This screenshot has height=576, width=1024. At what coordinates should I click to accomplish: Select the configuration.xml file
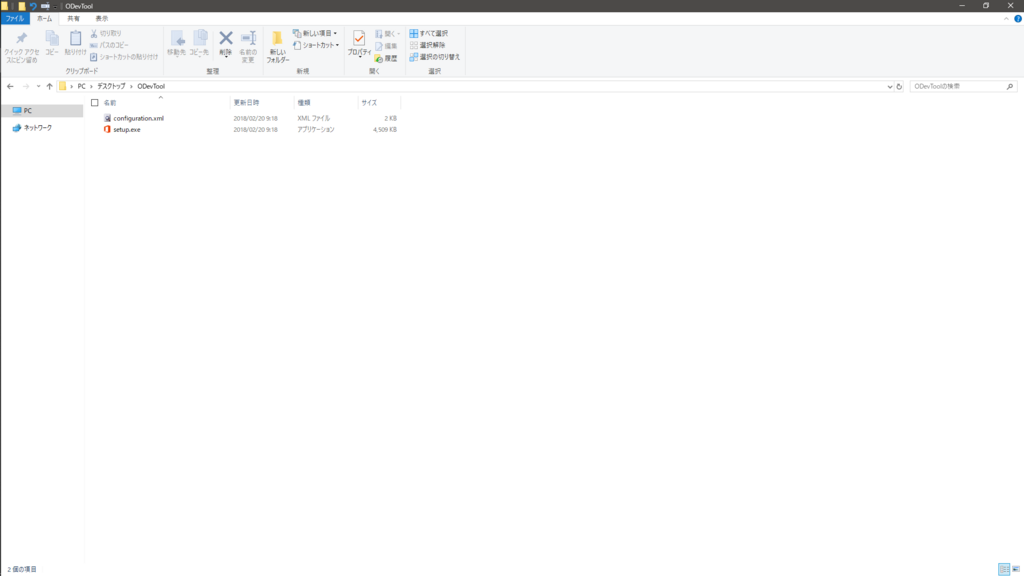coord(138,118)
